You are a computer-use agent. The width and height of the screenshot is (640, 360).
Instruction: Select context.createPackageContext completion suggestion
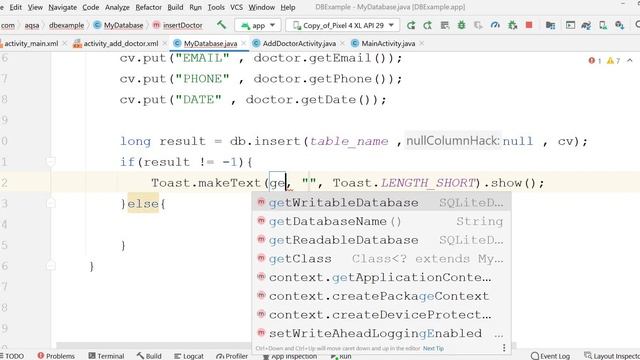[381, 296]
